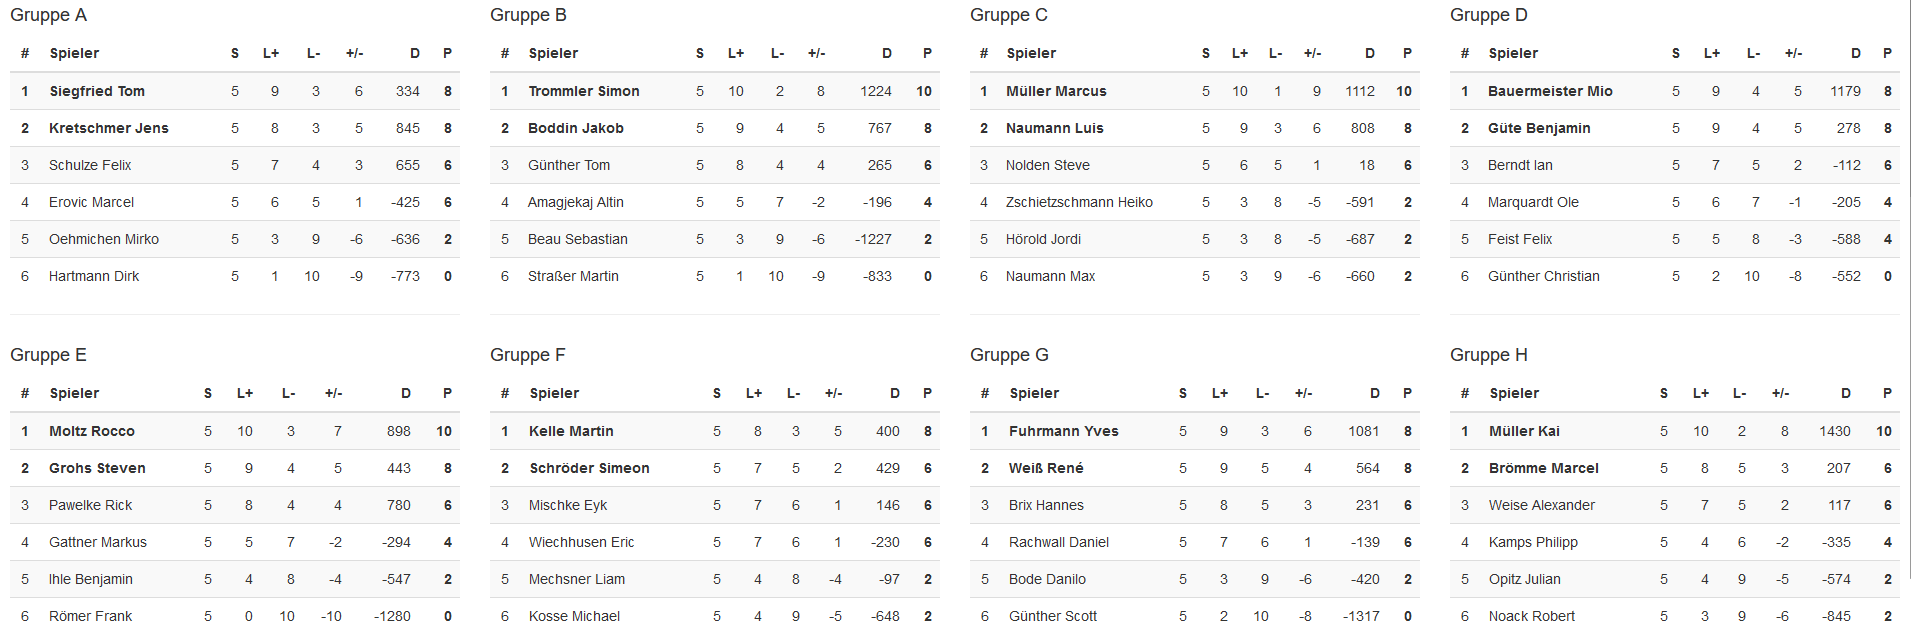Open Fuhrmann Yves in Gruppe G
The width and height of the screenshot is (1911, 642).
tap(1064, 431)
